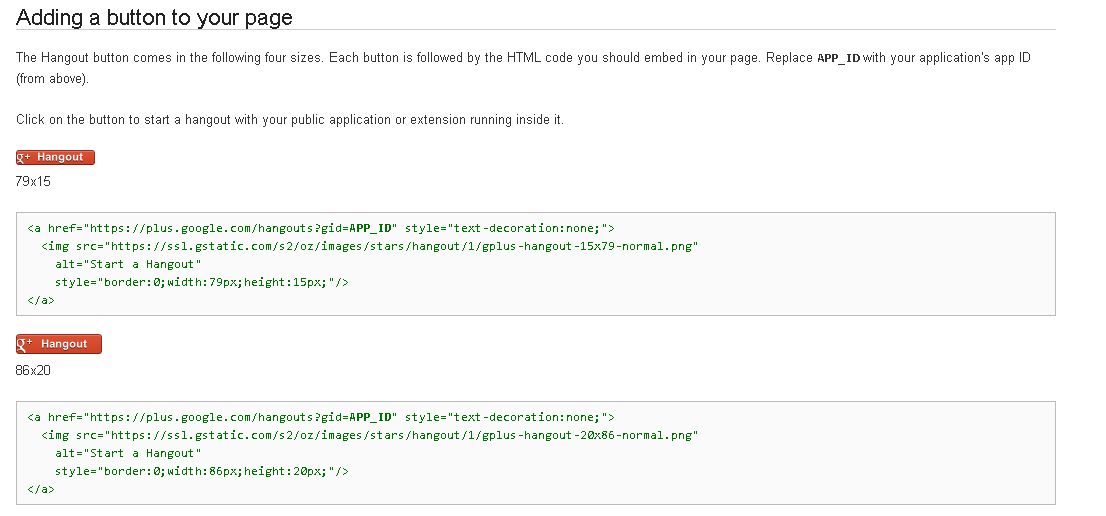Click the closing </a> tag in the first code block
The image size is (1106, 516).
pos(41,300)
